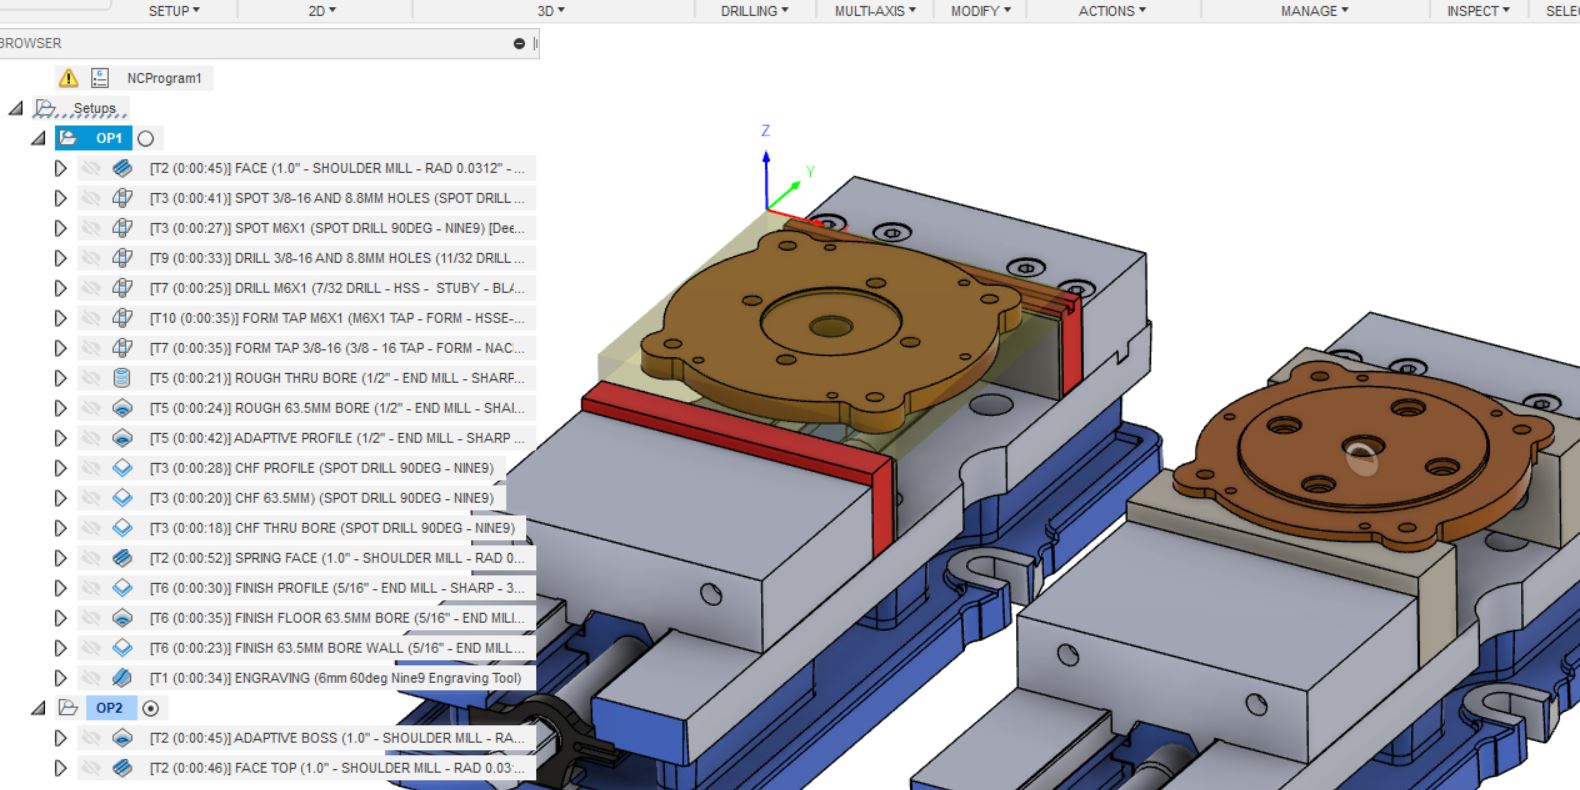Click the adaptive icon on ADAPTIVE PROFILE row
This screenshot has height=790, width=1580.
tap(122, 438)
